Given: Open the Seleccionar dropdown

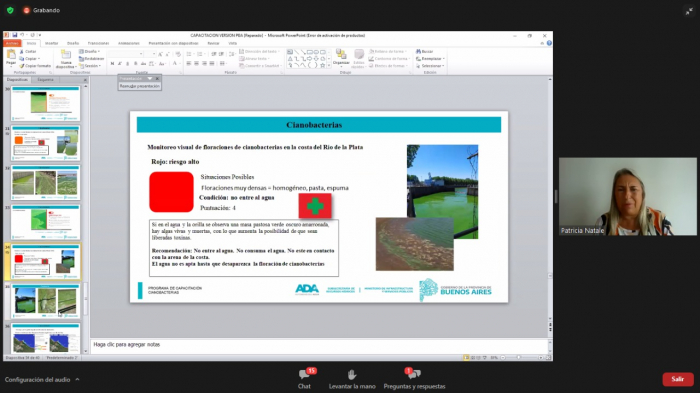Looking at the screenshot, I should 431,66.
